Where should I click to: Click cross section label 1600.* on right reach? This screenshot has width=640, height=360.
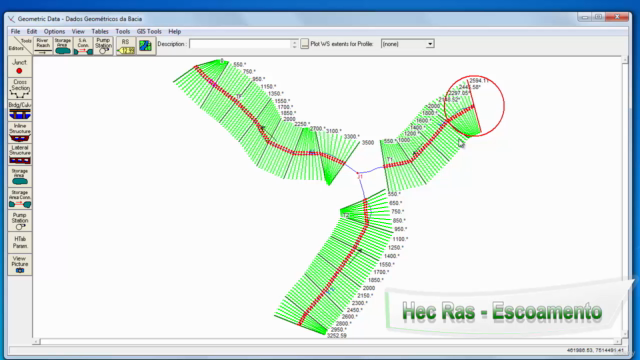pyautogui.click(x=424, y=120)
